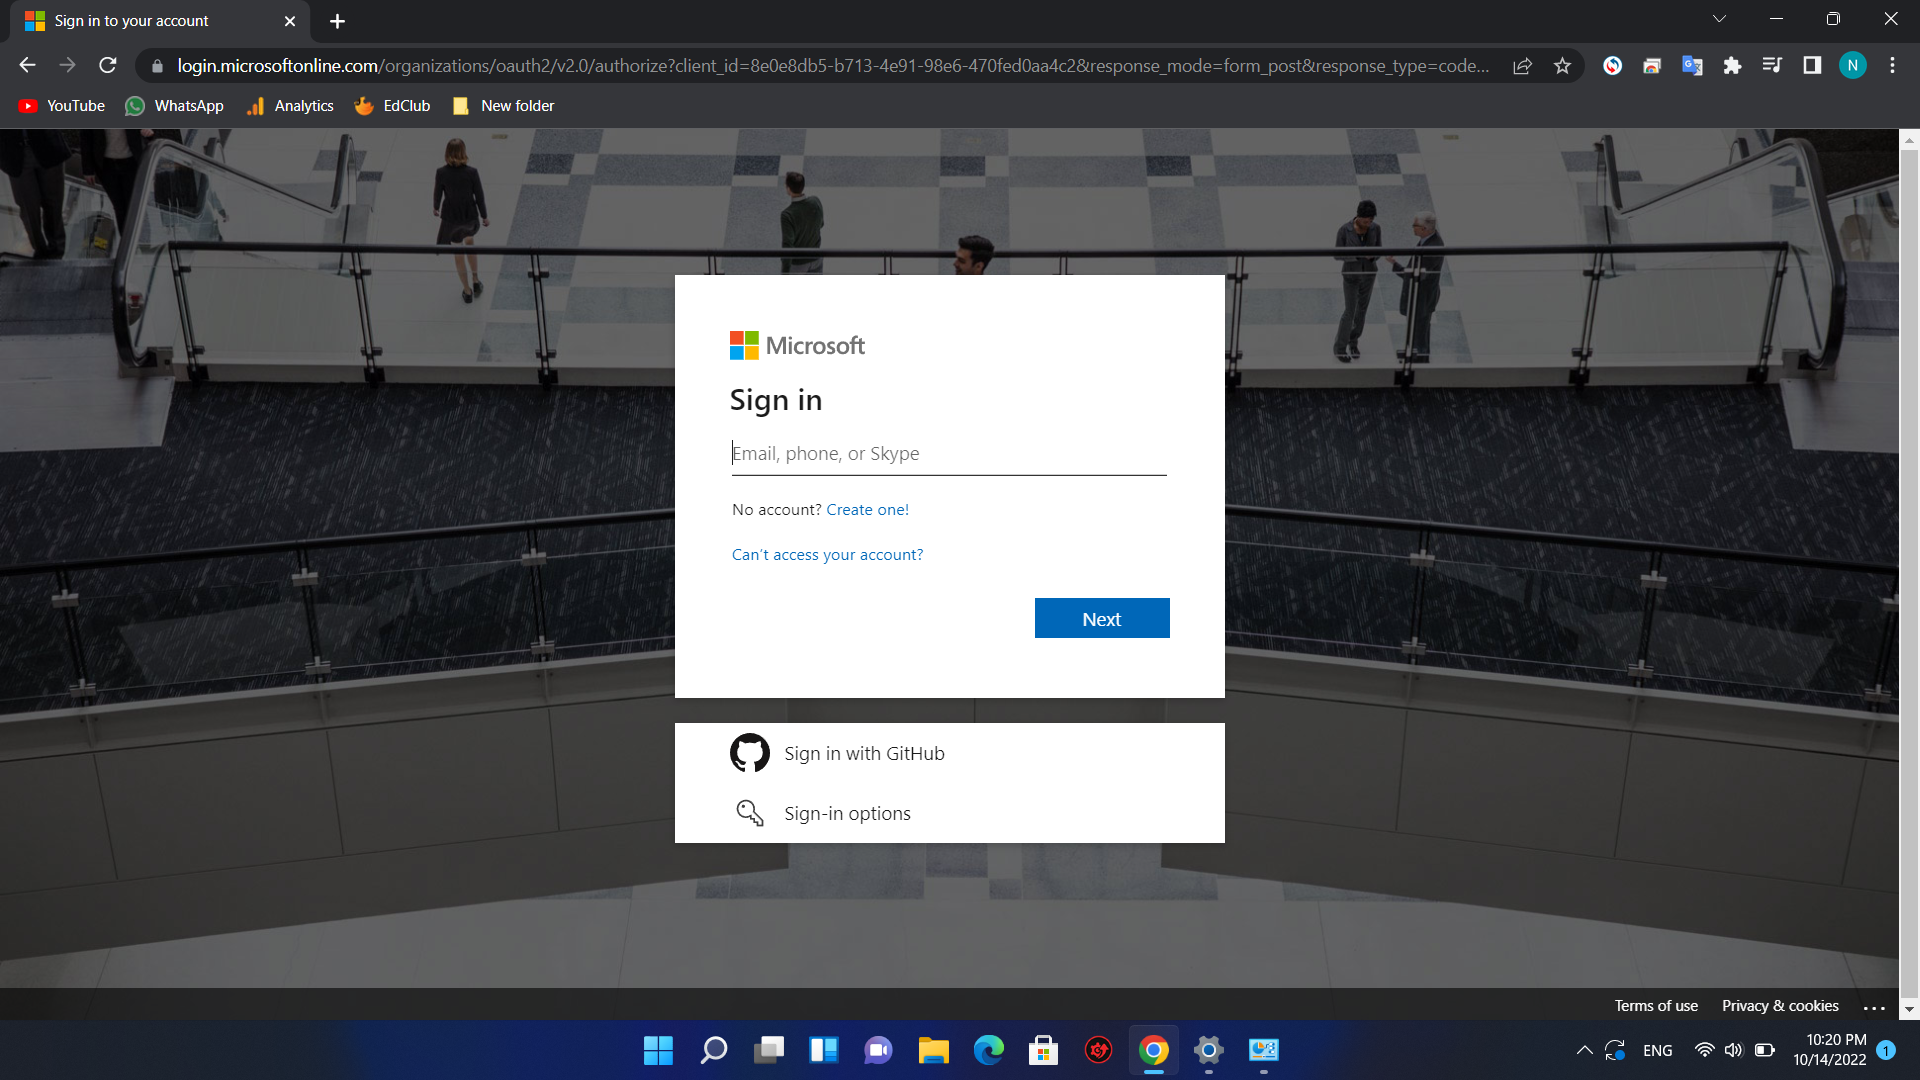The width and height of the screenshot is (1920, 1080).
Task: Click the Sign-in options key icon
Action: click(x=749, y=812)
